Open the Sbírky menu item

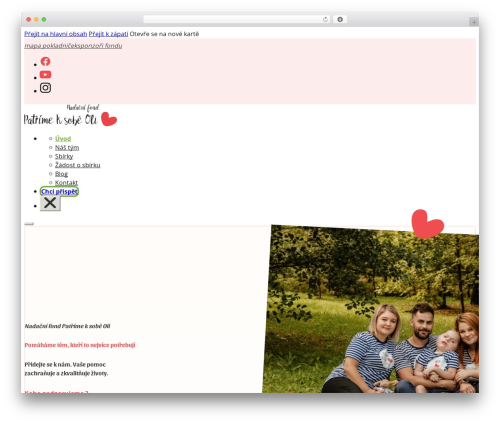(x=64, y=156)
